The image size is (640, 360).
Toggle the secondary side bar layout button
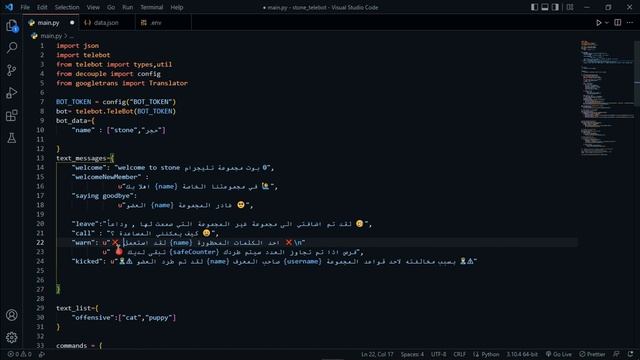[x=556, y=7]
